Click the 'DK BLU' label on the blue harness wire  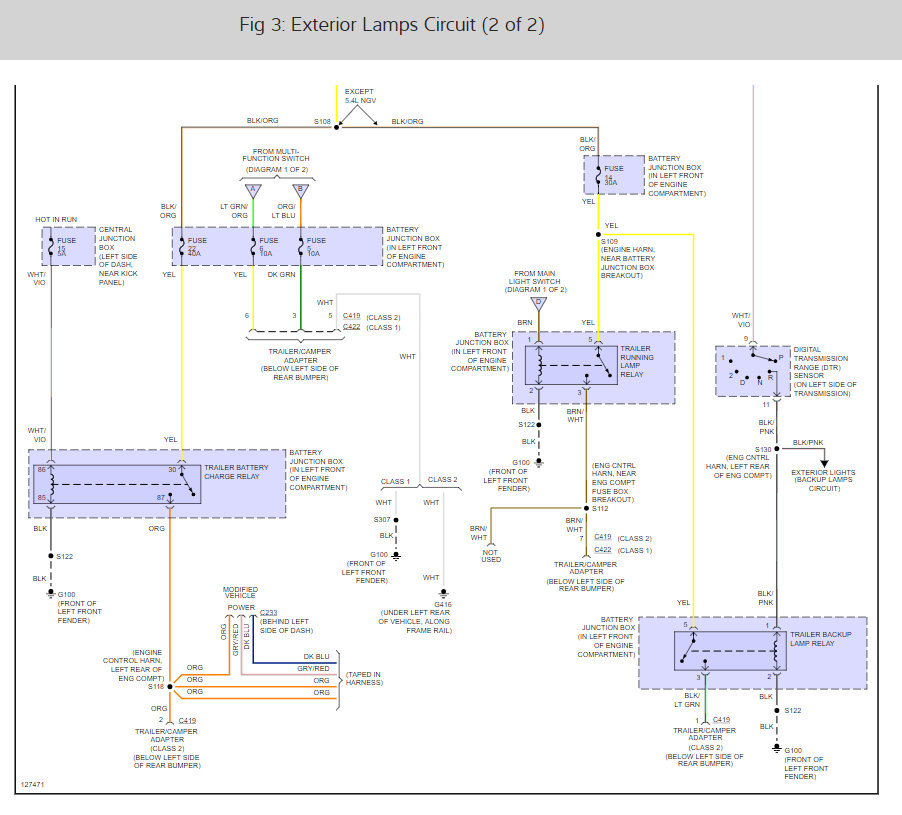pyautogui.click(x=316, y=656)
